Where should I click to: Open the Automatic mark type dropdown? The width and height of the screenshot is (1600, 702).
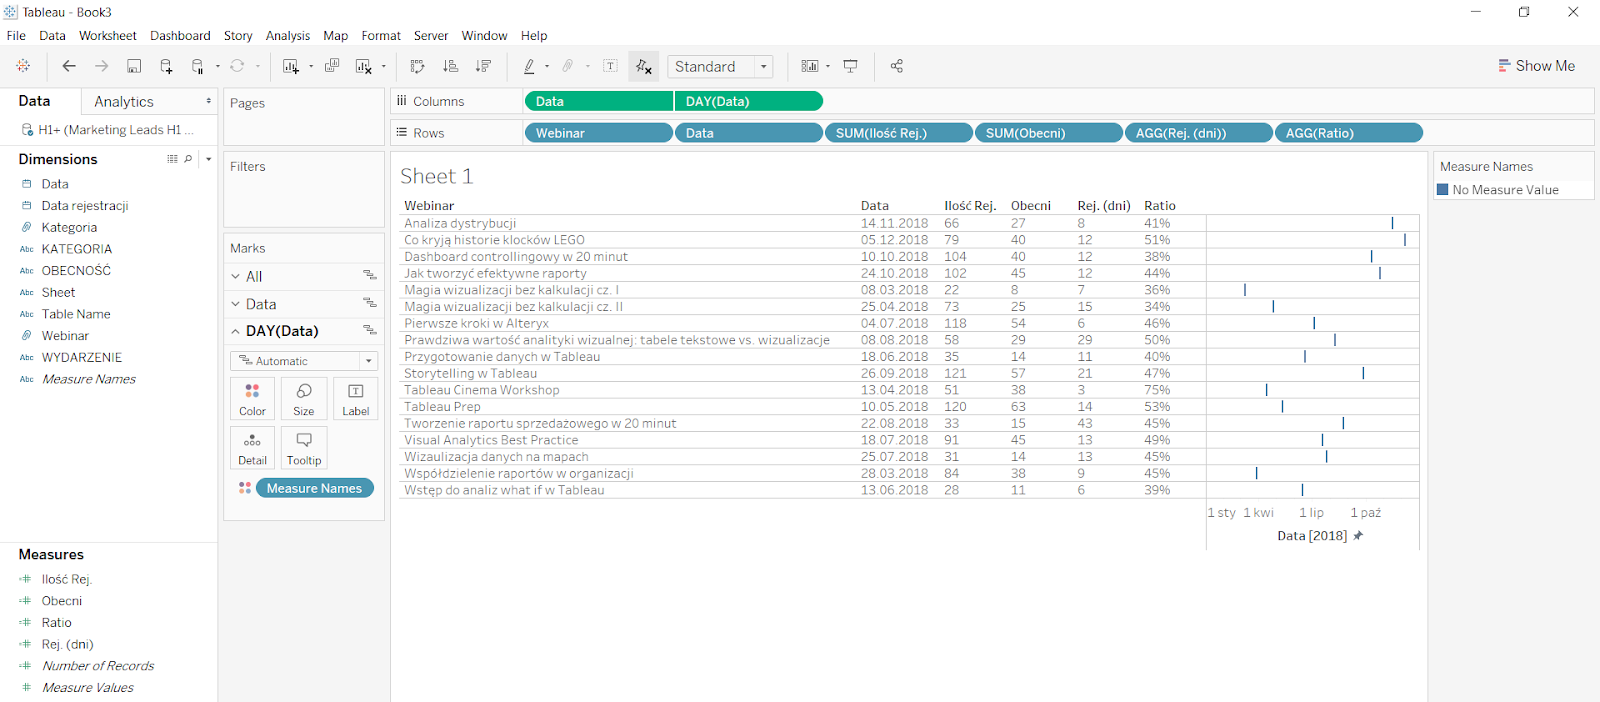click(303, 361)
